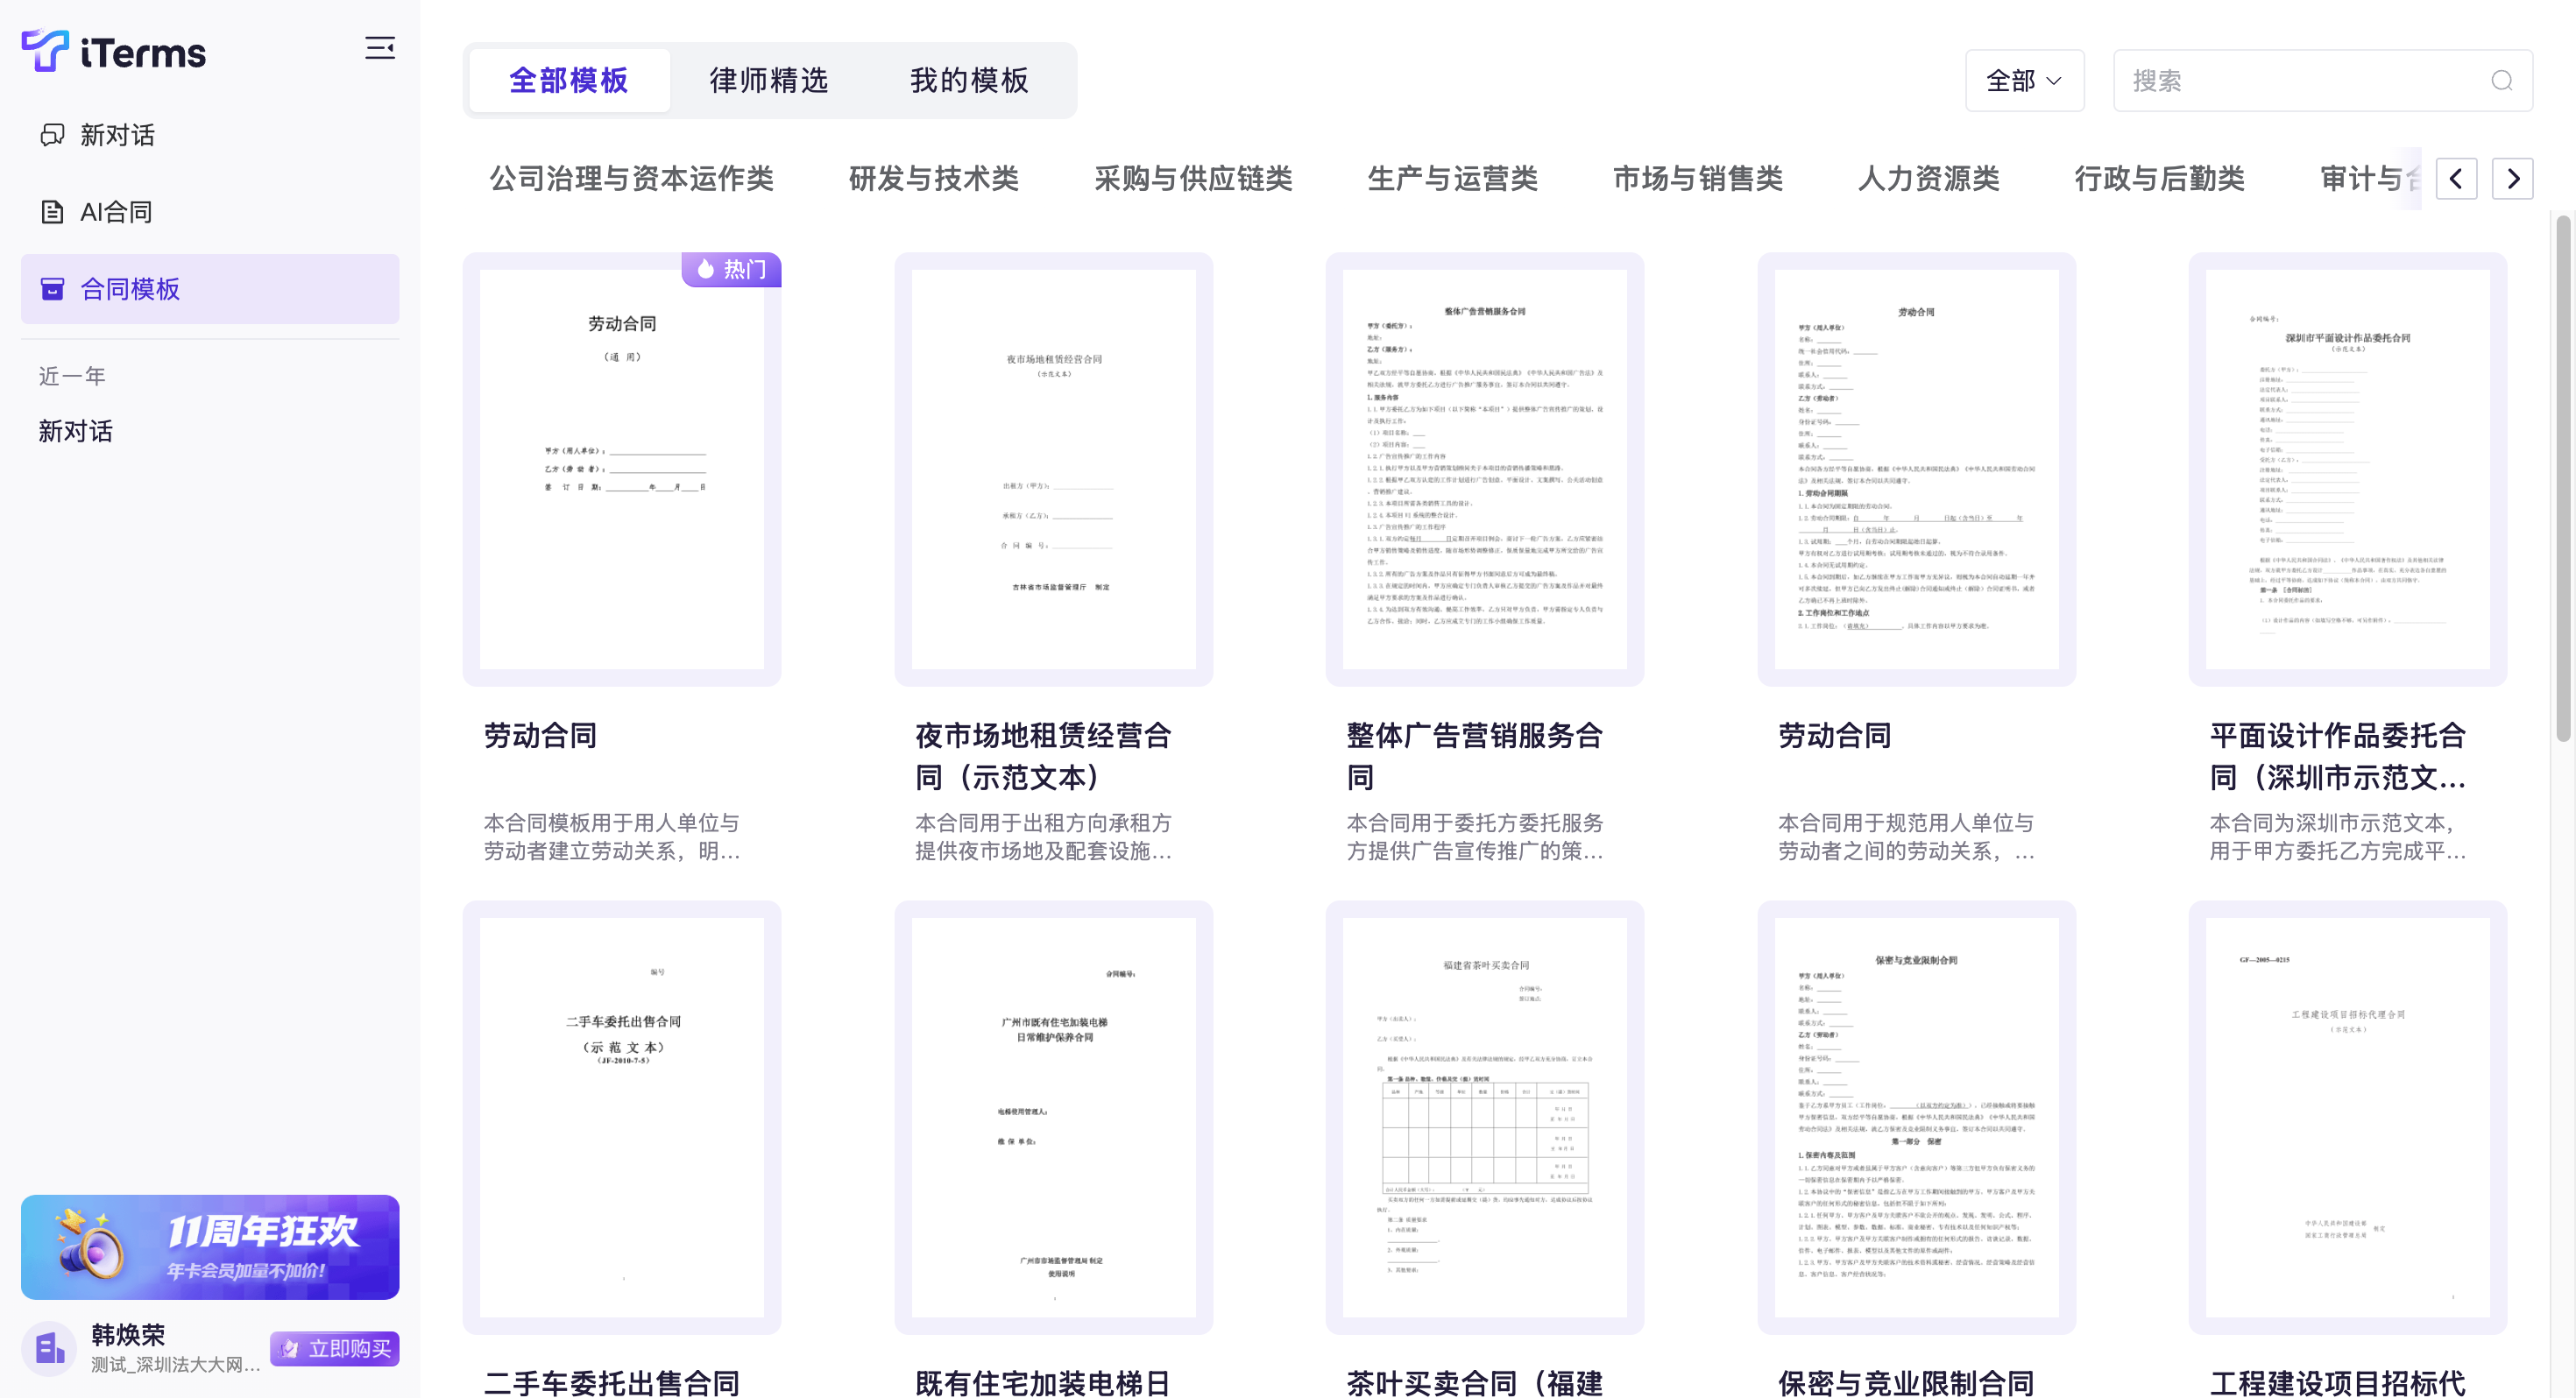This screenshot has width=2576, height=1398.
Task: Switch to the 律师精选 tab
Action: tap(768, 81)
